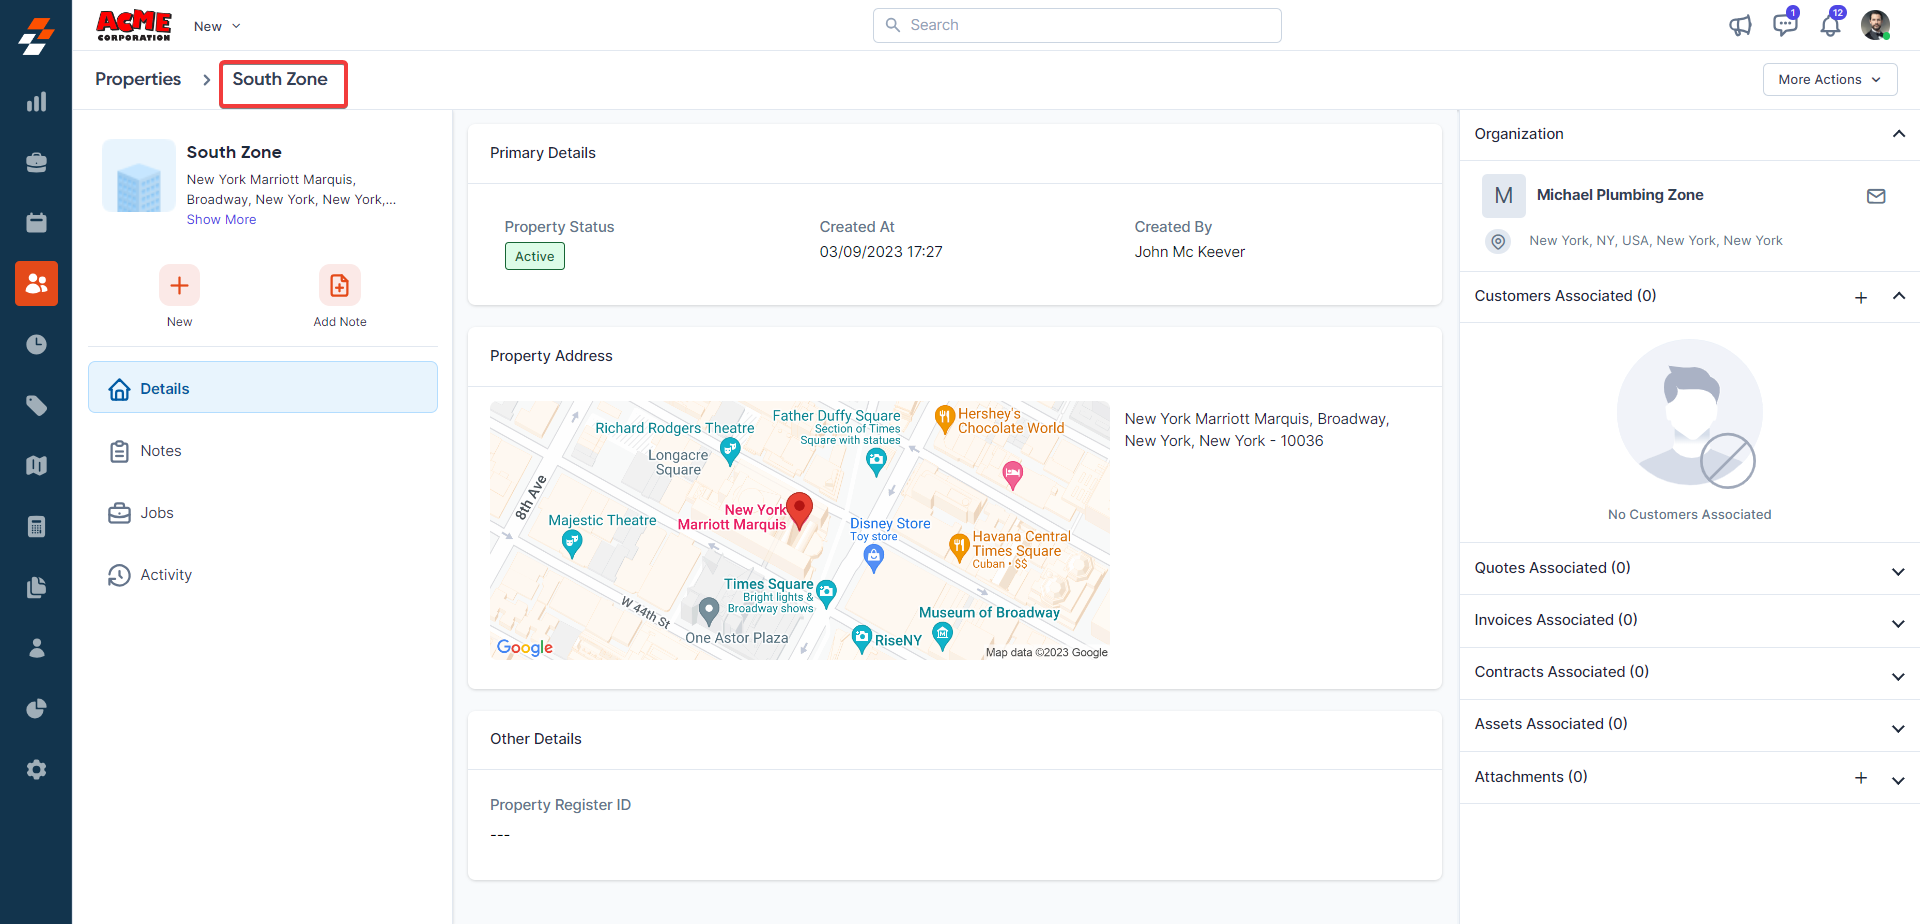Click the Richard Rodgers Theatre map pin

pos(731,452)
